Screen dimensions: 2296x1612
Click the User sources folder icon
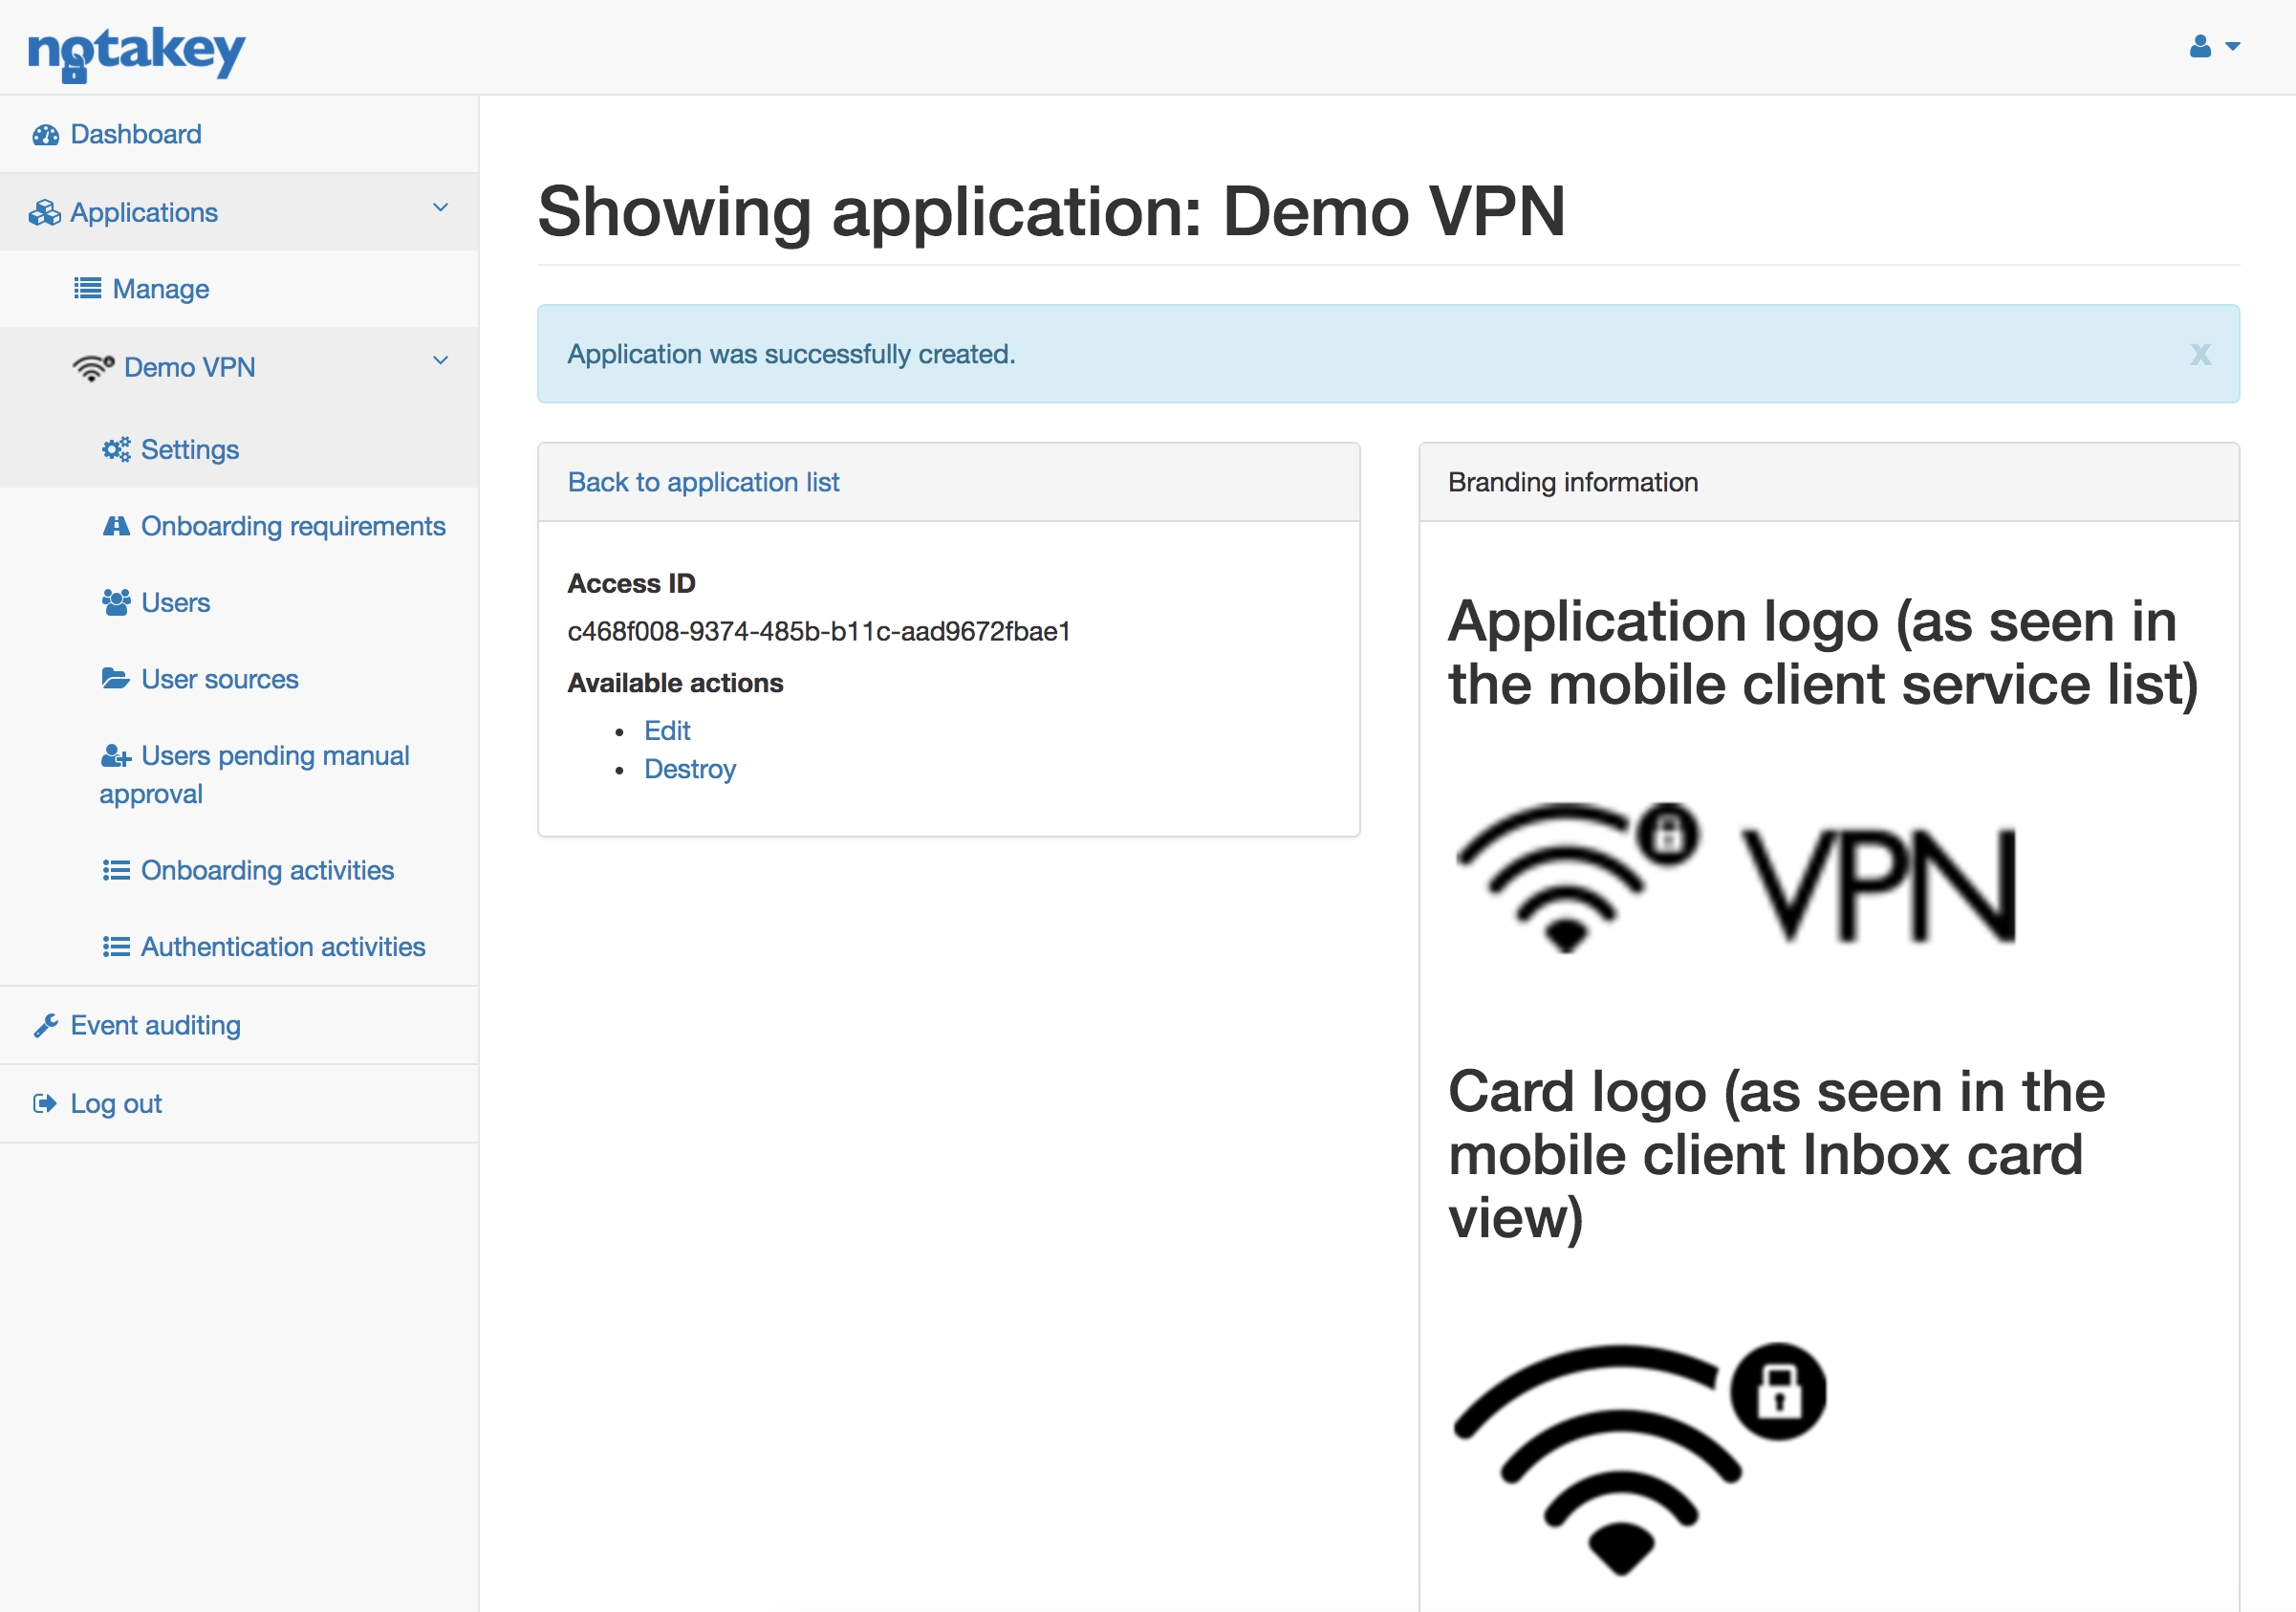(x=116, y=679)
